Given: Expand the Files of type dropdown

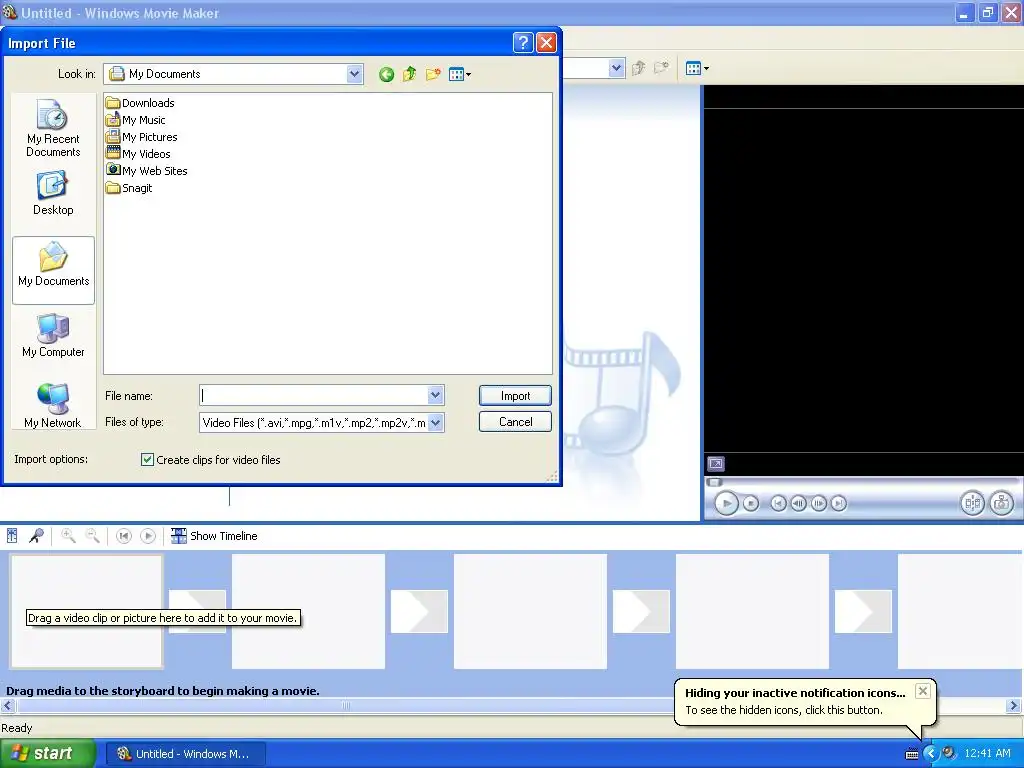Looking at the screenshot, I should 435,423.
